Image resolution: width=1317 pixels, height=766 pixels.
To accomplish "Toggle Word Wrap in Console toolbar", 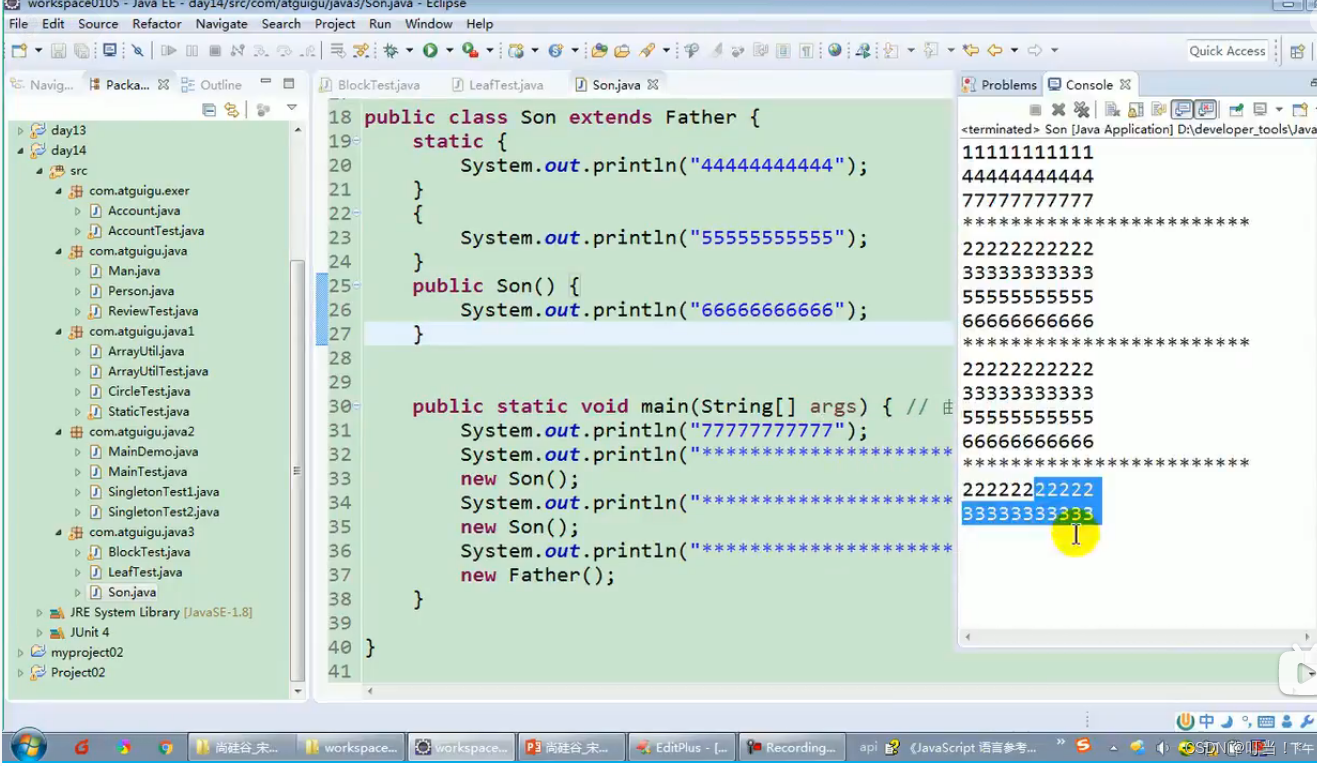I will tap(1159, 110).
